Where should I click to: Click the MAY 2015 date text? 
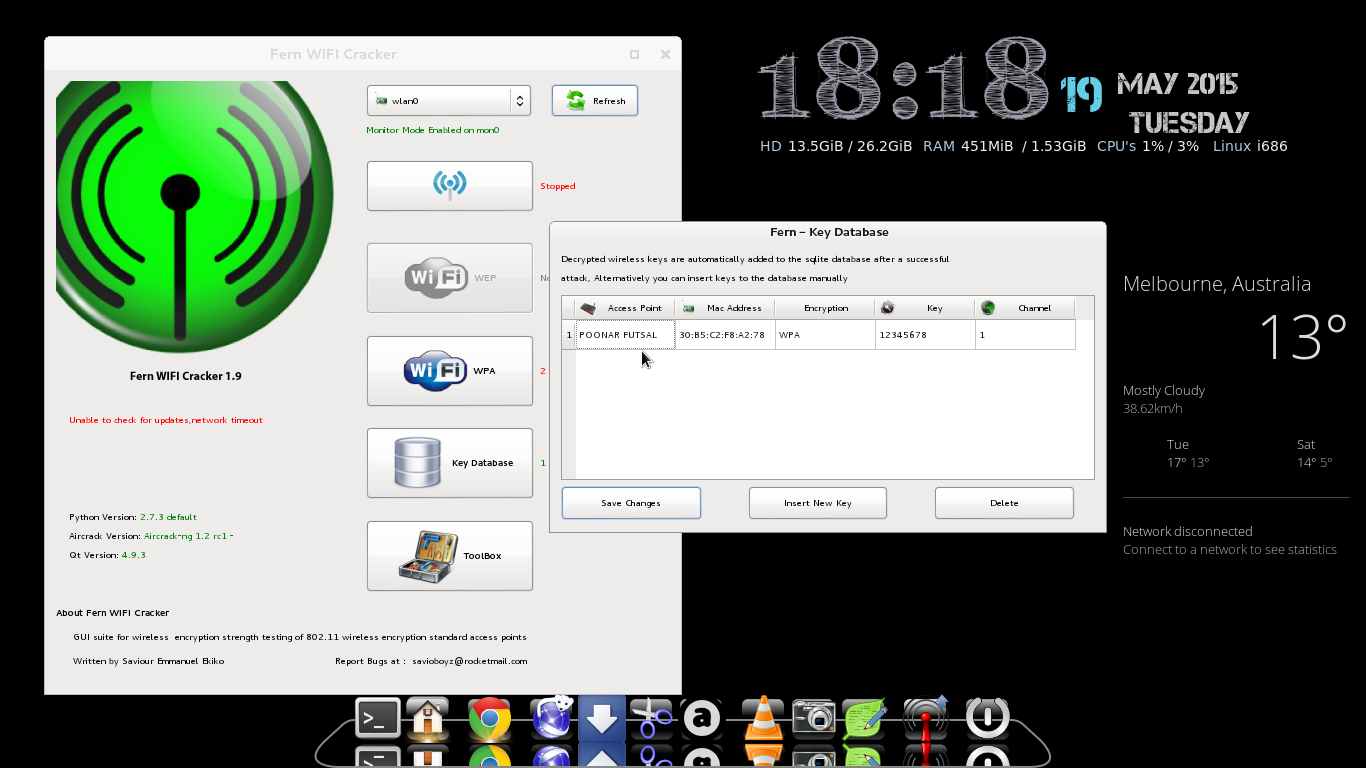click(1178, 84)
